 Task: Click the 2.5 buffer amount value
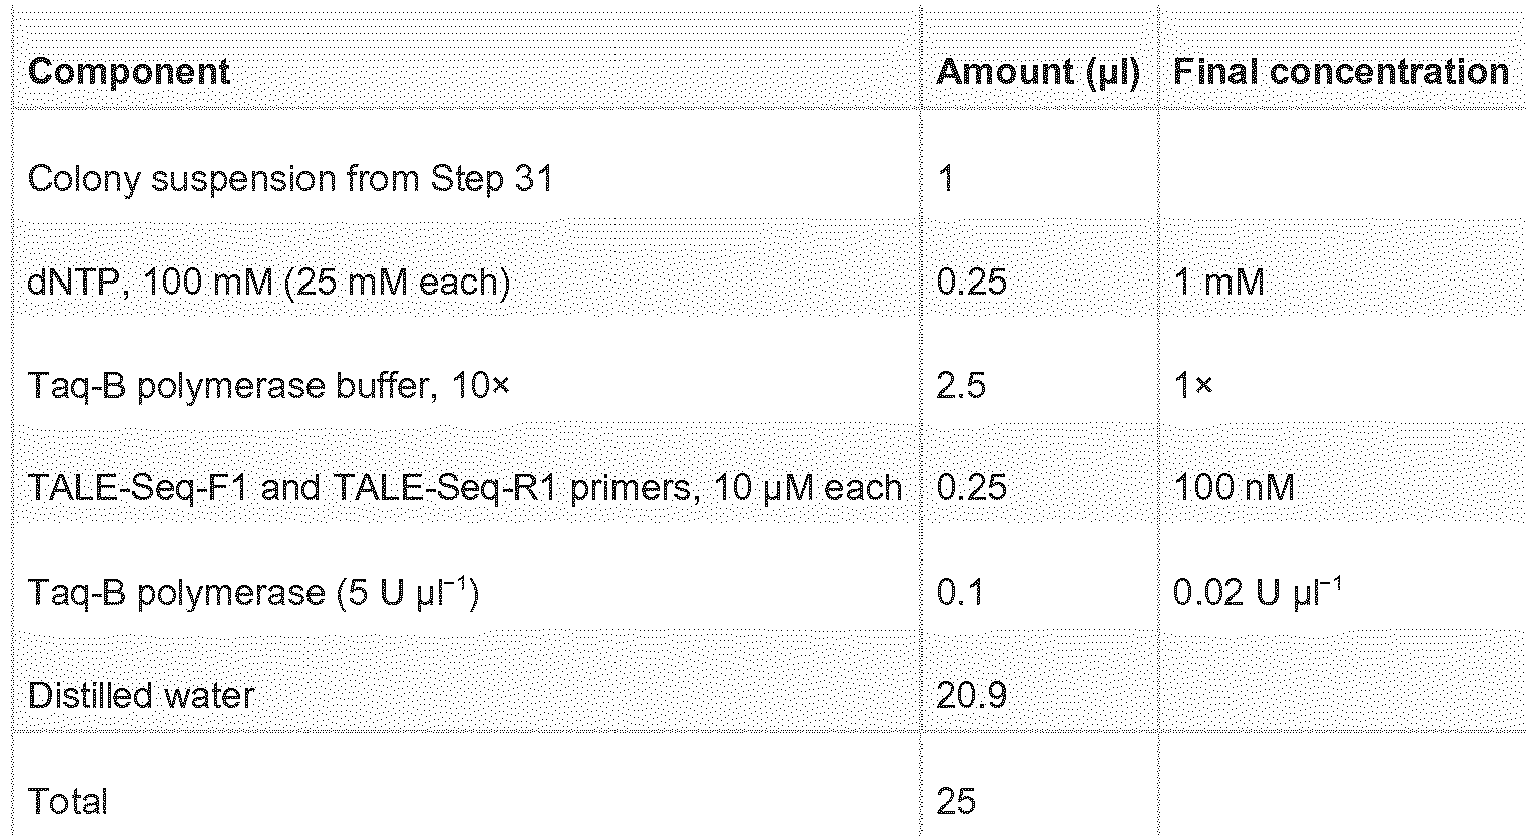pyautogui.click(x=961, y=385)
